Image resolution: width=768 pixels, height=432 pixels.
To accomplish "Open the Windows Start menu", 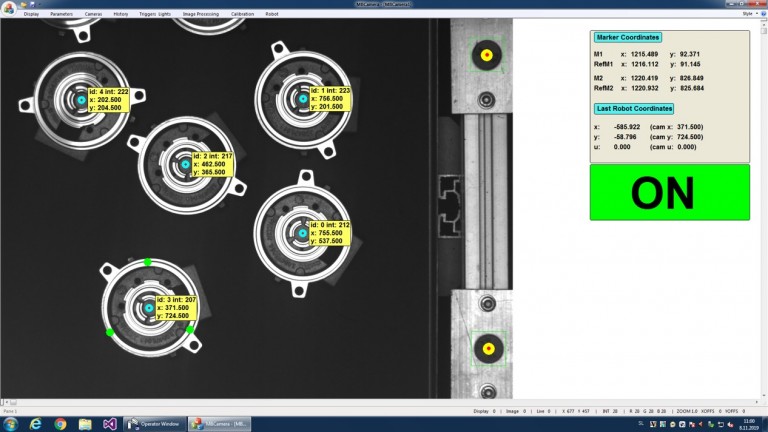I will 10,424.
